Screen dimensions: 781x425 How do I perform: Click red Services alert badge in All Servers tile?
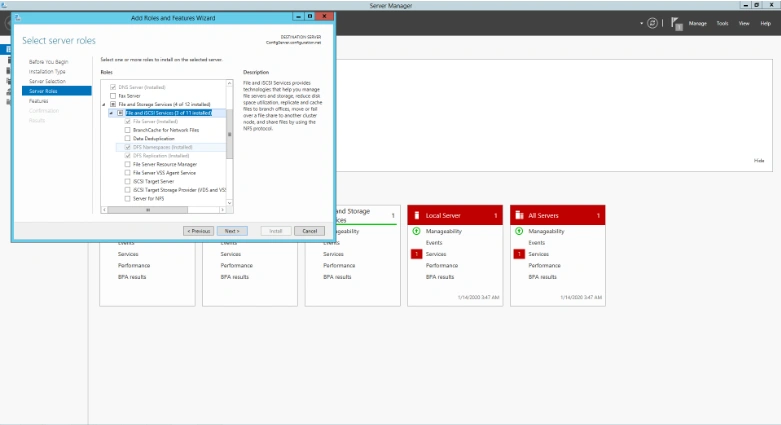coord(519,254)
